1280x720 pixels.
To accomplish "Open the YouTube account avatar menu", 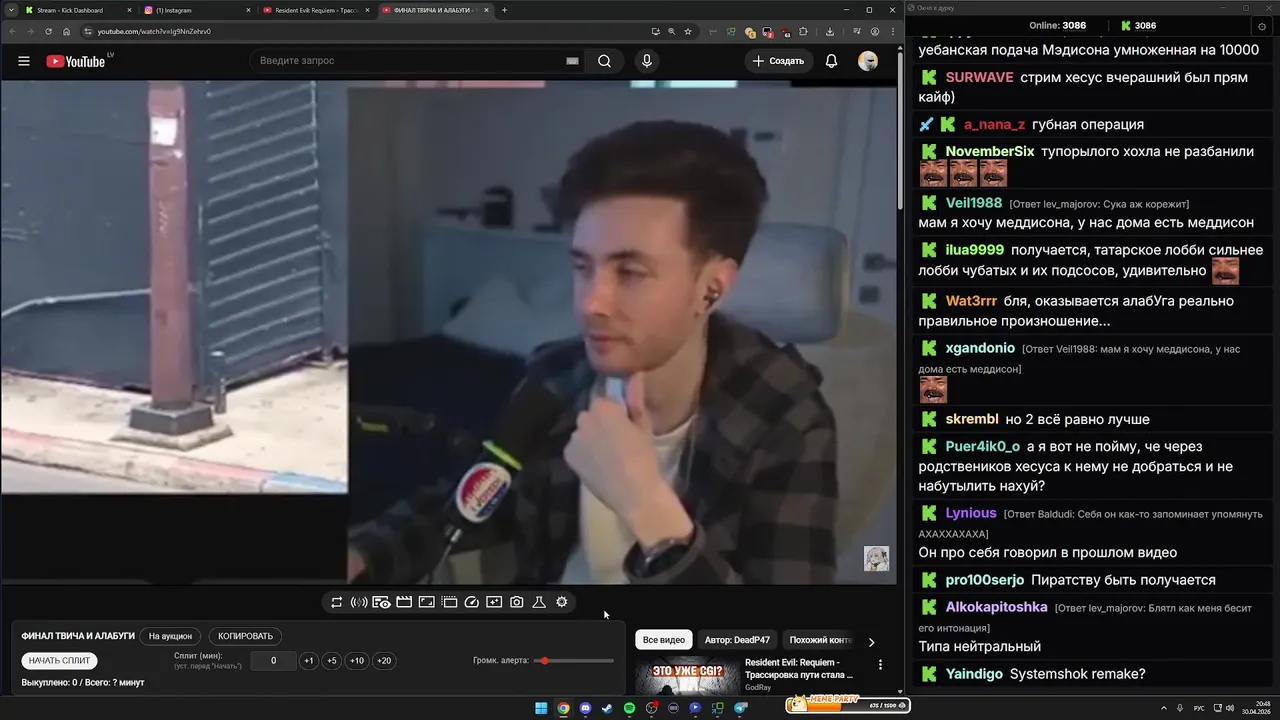I will [x=868, y=61].
